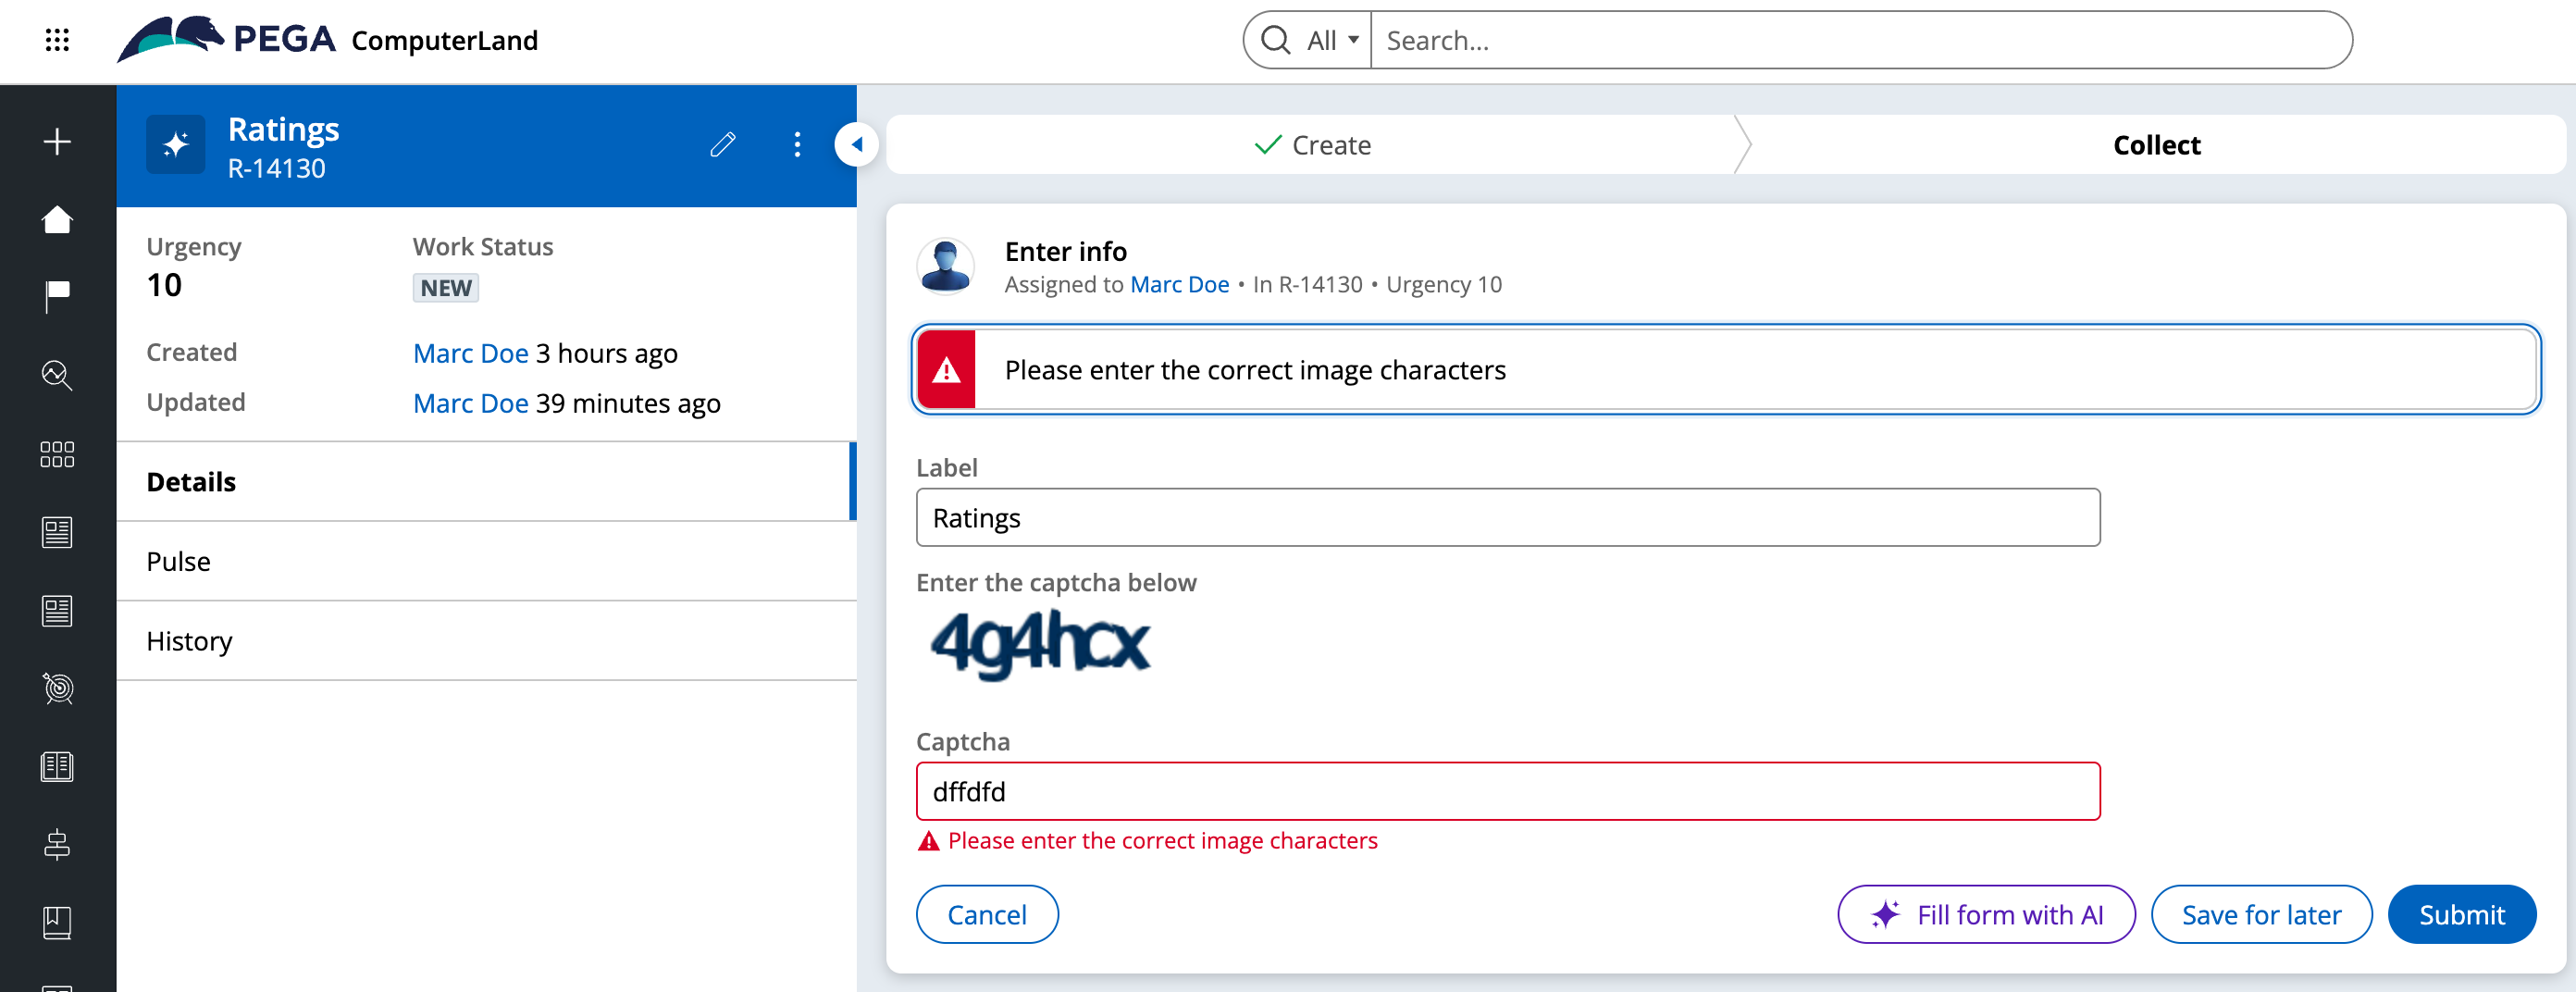Image resolution: width=2576 pixels, height=992 pixels.
Task: Open the case types grid icon
Action: [57, 454]
